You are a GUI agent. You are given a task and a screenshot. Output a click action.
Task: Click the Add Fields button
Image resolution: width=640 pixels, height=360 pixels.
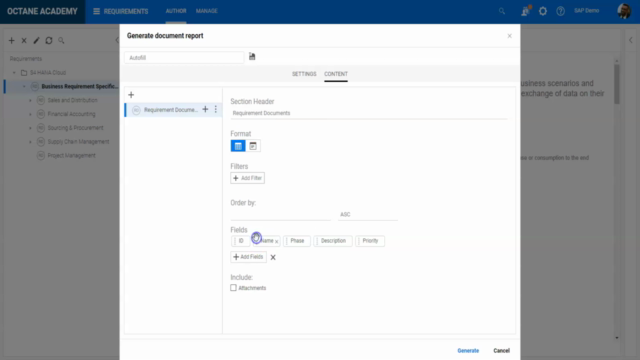(x=248, y=257)
